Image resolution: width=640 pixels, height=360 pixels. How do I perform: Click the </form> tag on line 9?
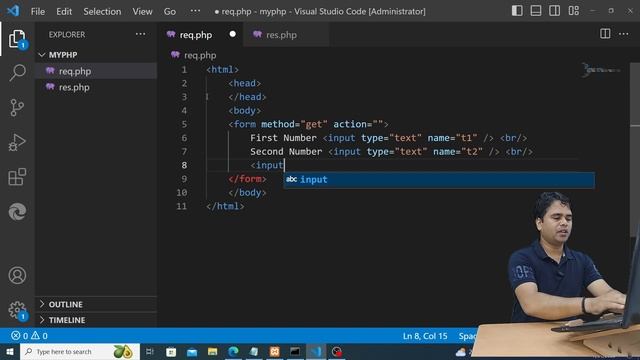[x=247, y=179]
